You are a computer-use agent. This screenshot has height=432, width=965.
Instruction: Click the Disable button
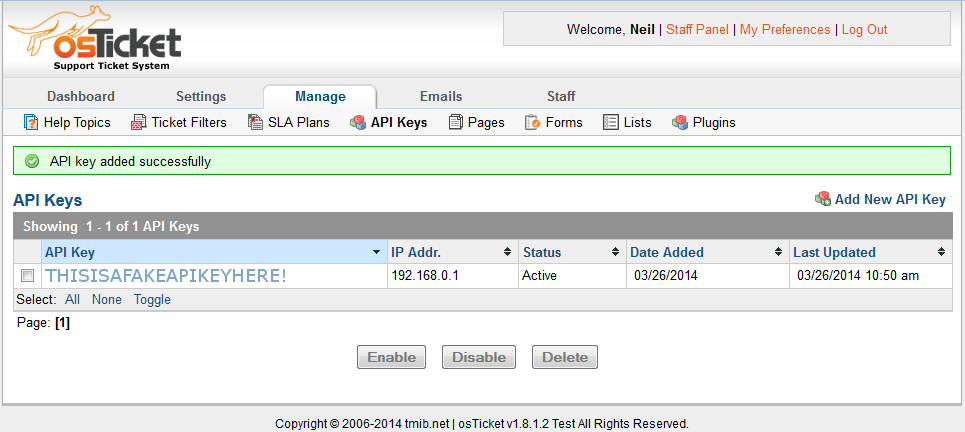(479, 357)
